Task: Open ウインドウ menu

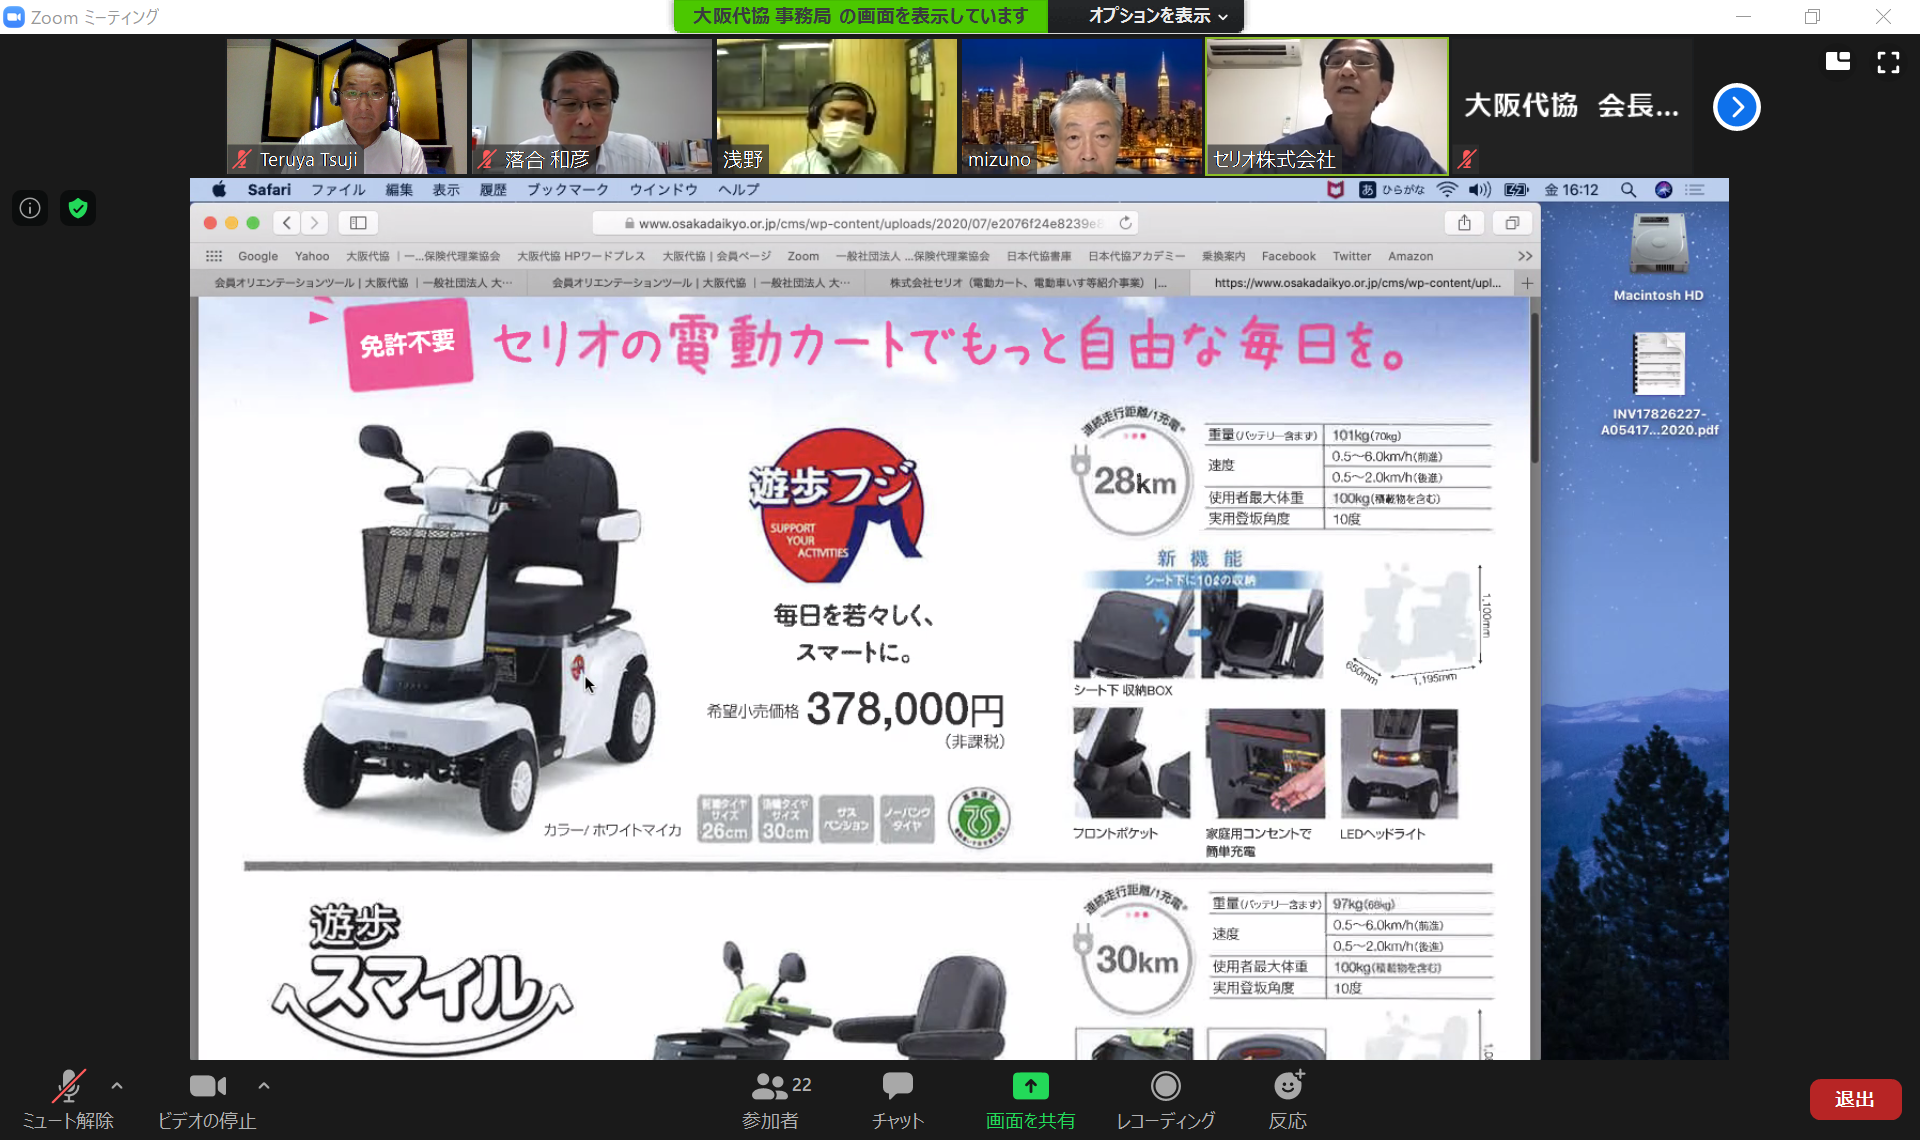Action: [663, 190]
